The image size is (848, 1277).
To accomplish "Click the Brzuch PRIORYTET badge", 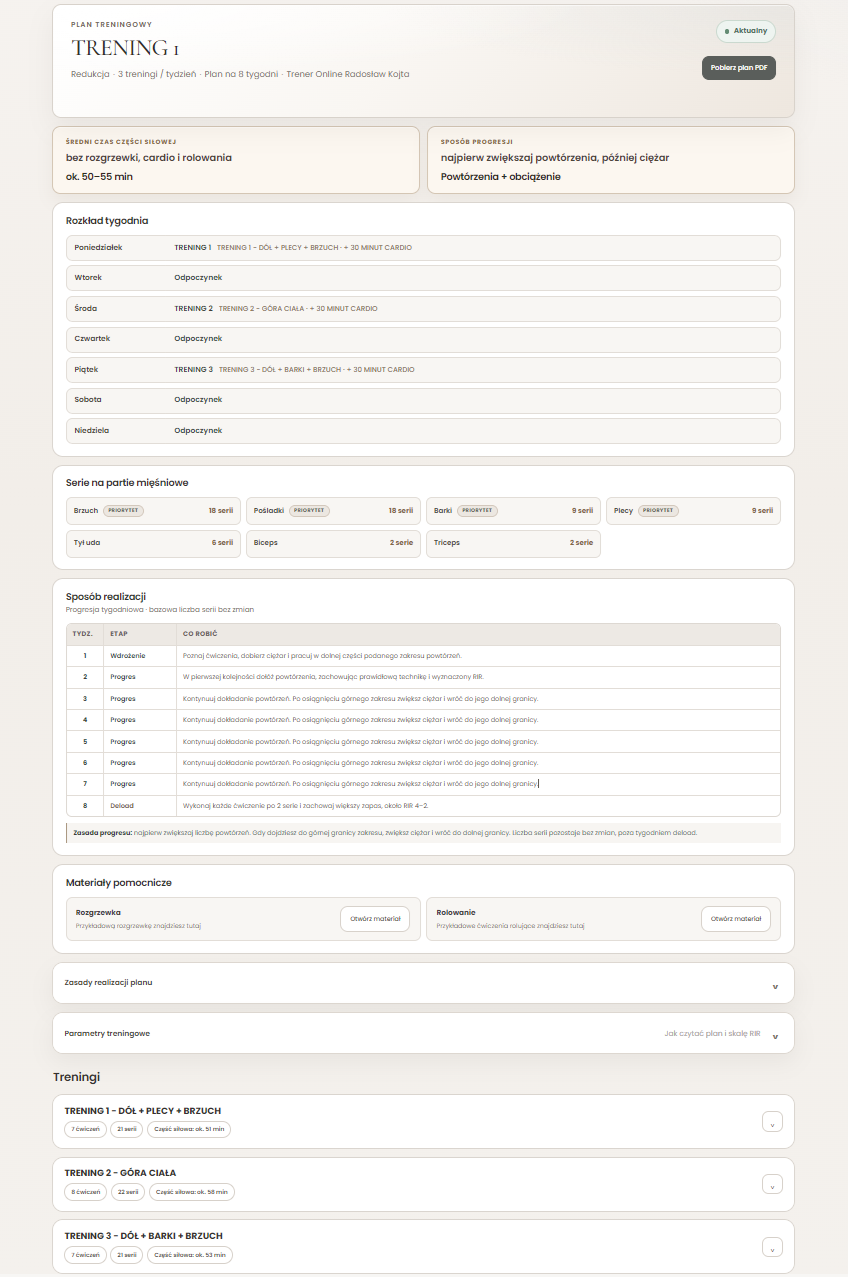I will (x=124, y=510).
